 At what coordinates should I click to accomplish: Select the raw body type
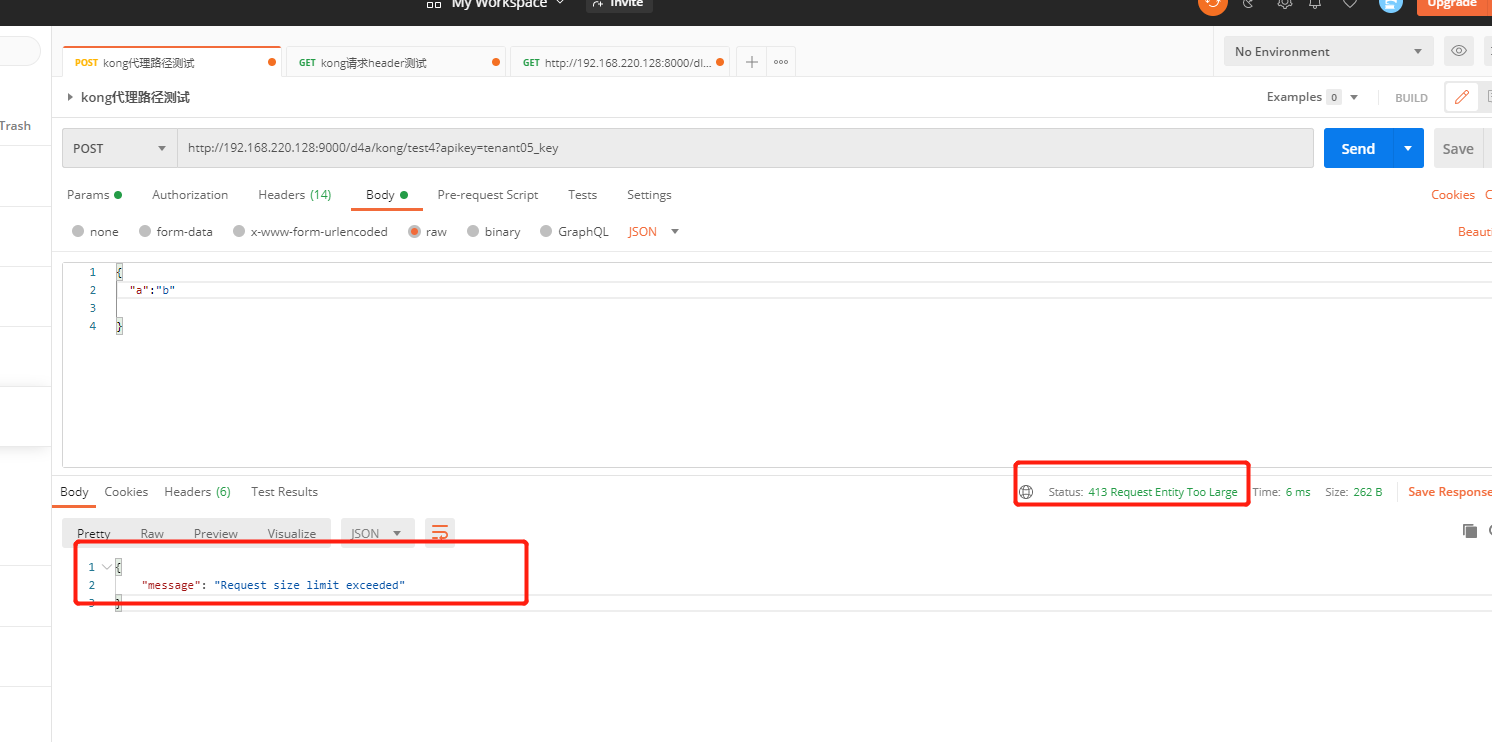coord(427,231)
